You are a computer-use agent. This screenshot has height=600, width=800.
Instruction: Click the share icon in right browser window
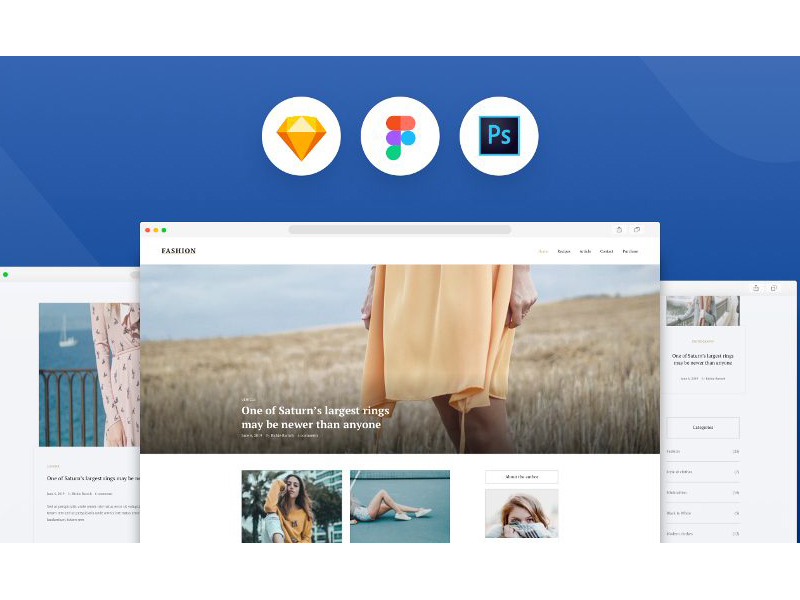click(756, 288)
